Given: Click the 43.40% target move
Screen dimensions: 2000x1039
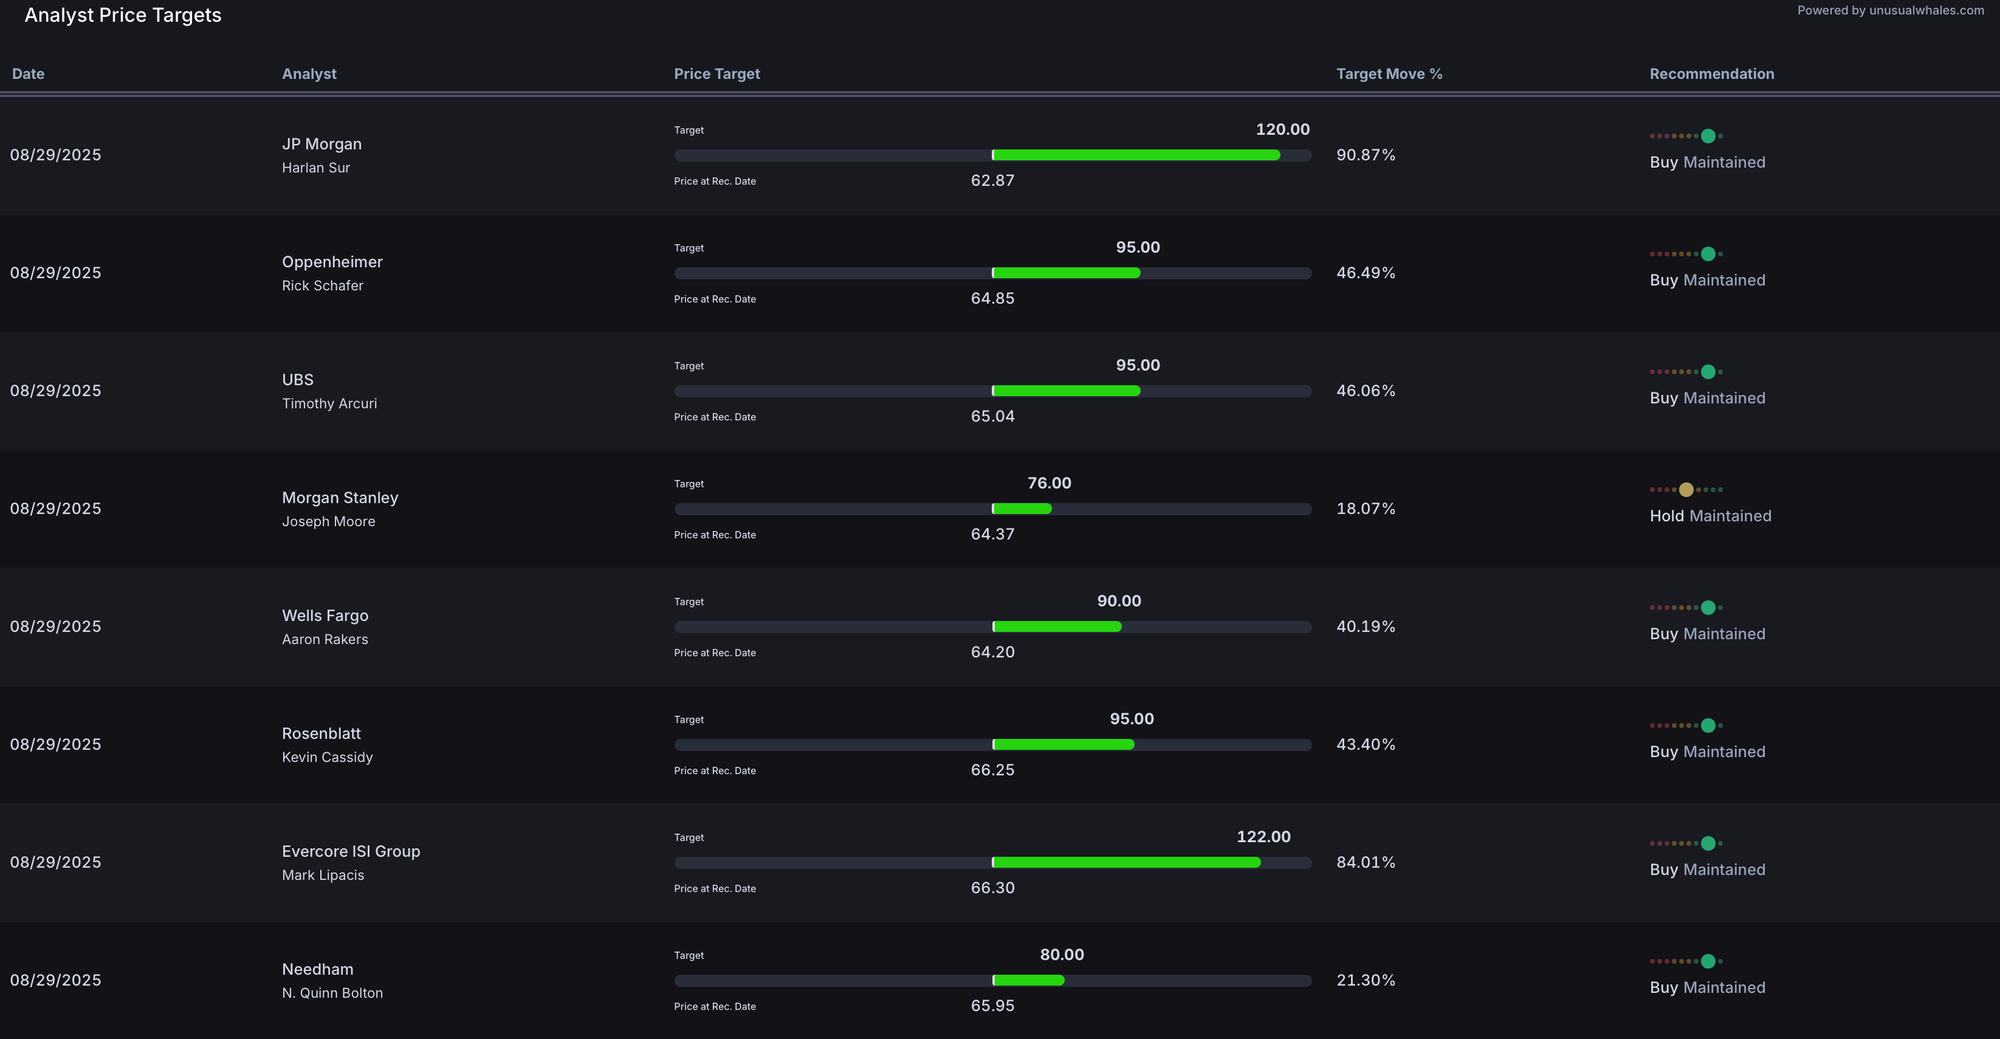Looking at the screenshot, I should [x=1366, y=745].
